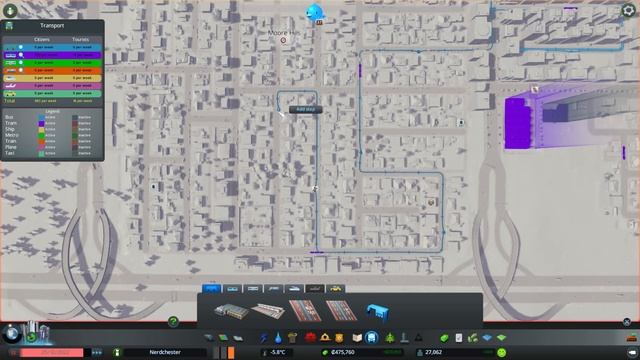Click the fast-forward speed arrows button
Screen dimensions: 640x360
(x=97, y=352)
